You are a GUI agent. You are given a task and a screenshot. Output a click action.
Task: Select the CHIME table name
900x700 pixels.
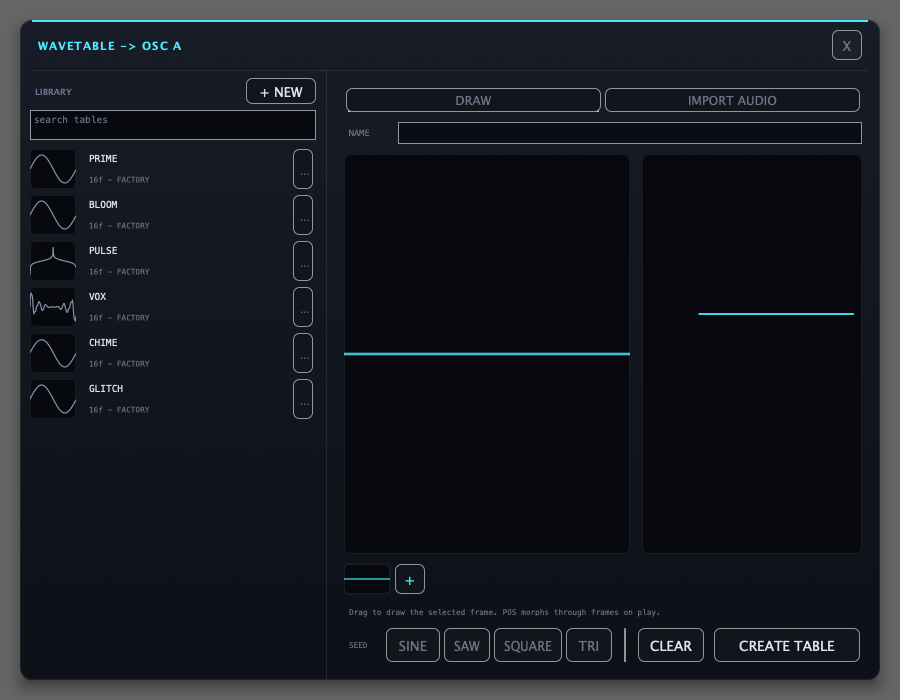click(x=103, y=343)
